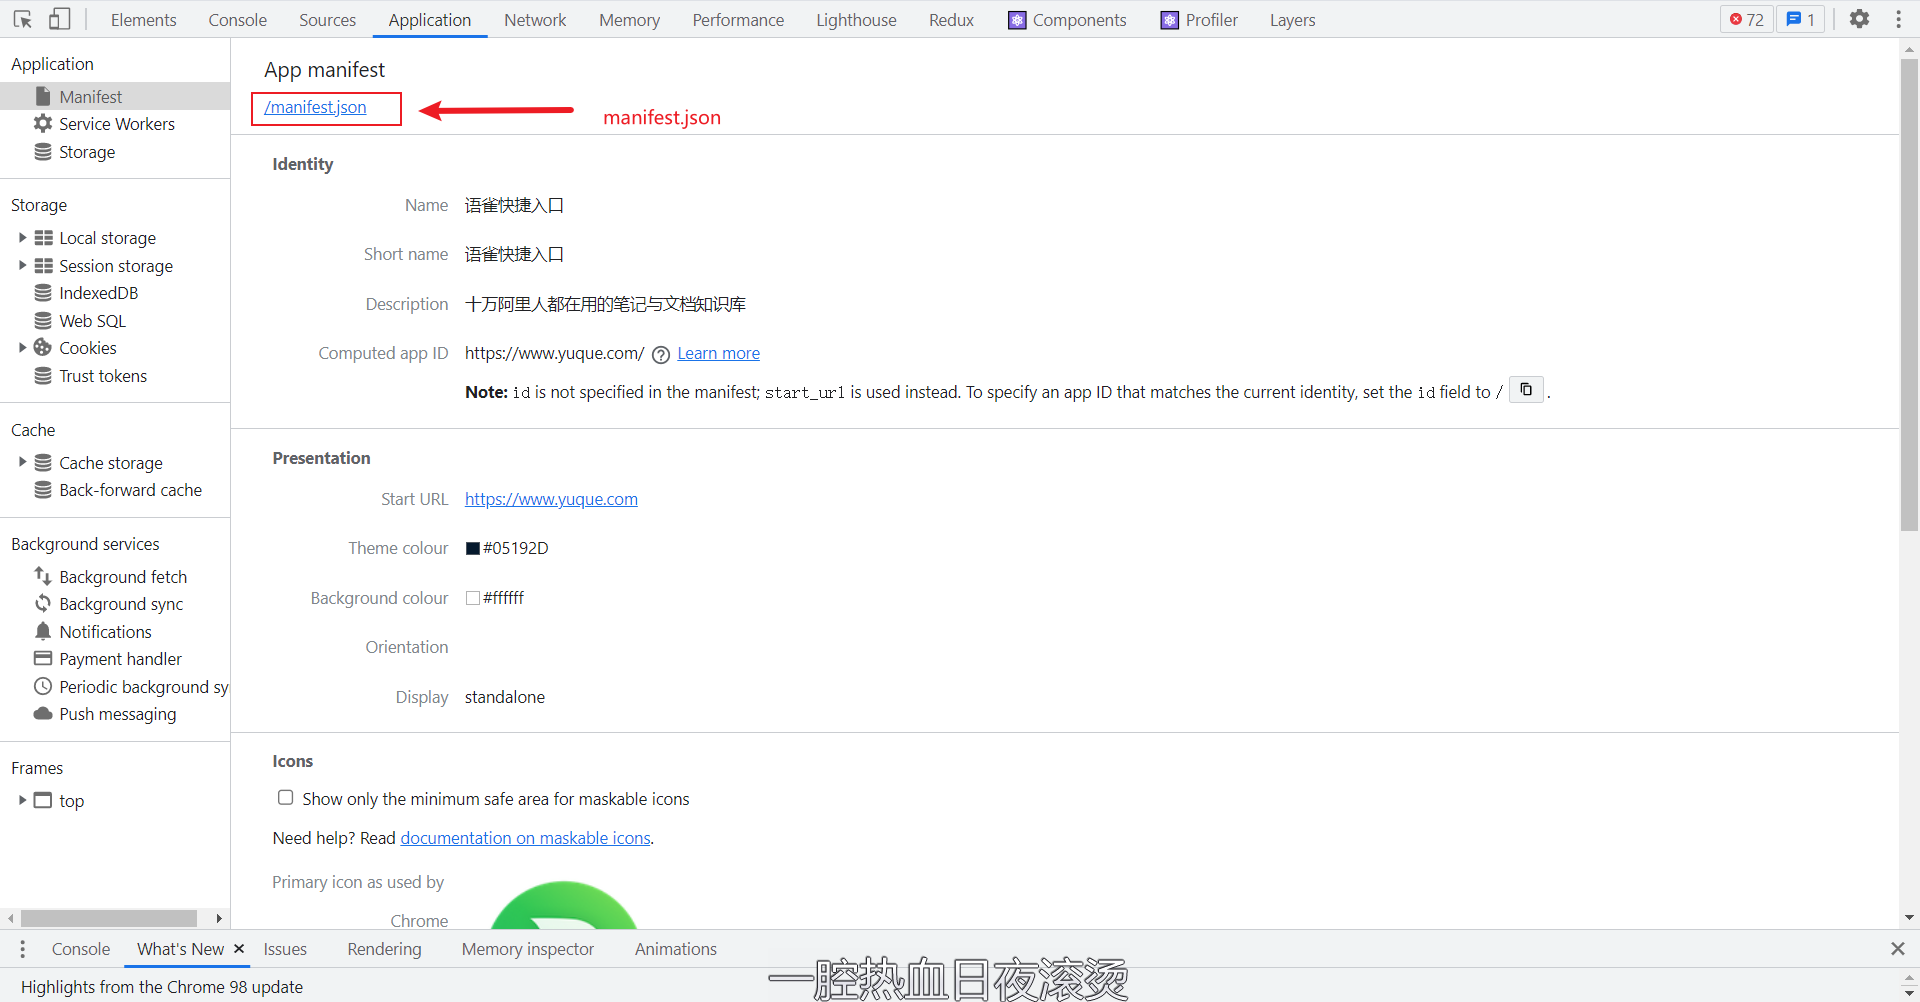Open React Profiler tab
Viewport: 1920px width, 1002px height.
tap(1199, 20)
